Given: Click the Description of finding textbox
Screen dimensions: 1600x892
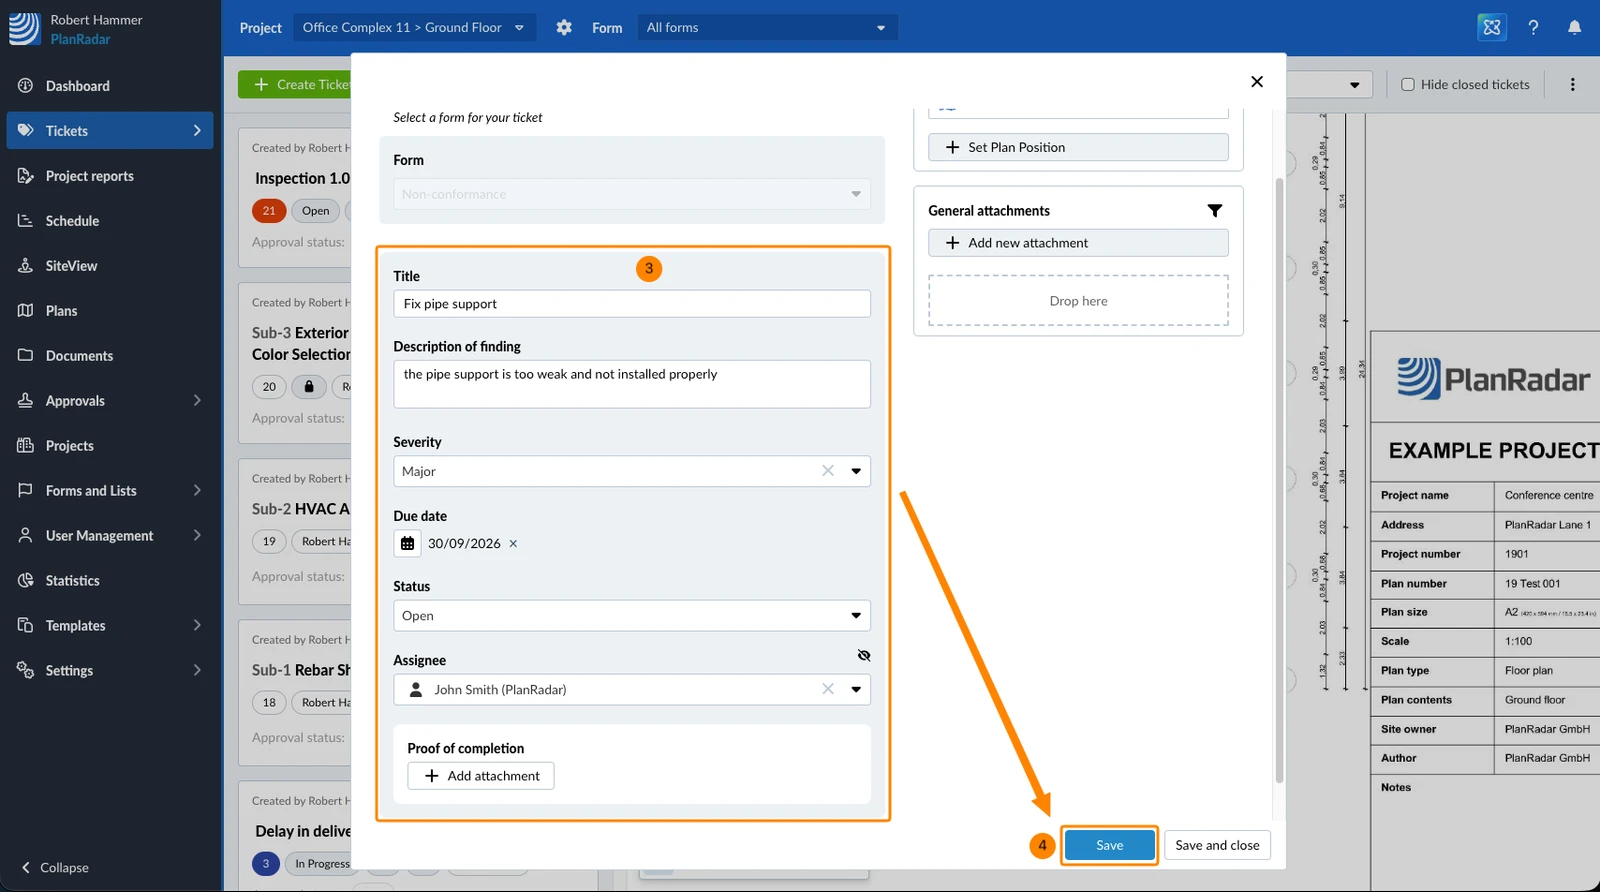Looking at the screenshot, I should coord(632,384).
